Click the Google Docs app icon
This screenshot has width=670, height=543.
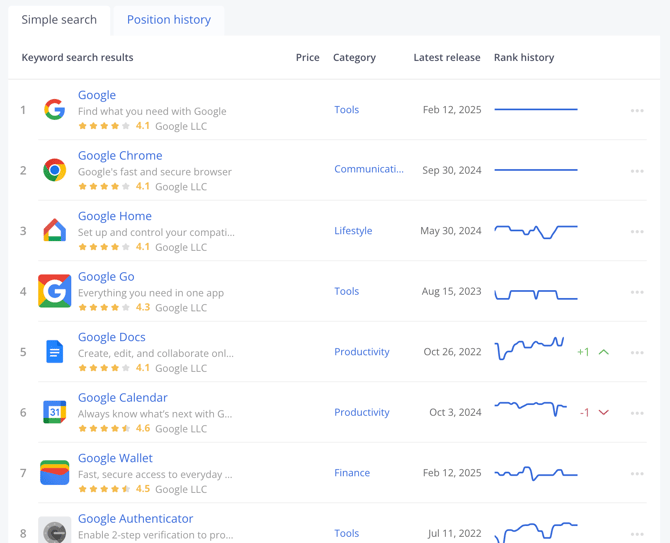(55, 352)
